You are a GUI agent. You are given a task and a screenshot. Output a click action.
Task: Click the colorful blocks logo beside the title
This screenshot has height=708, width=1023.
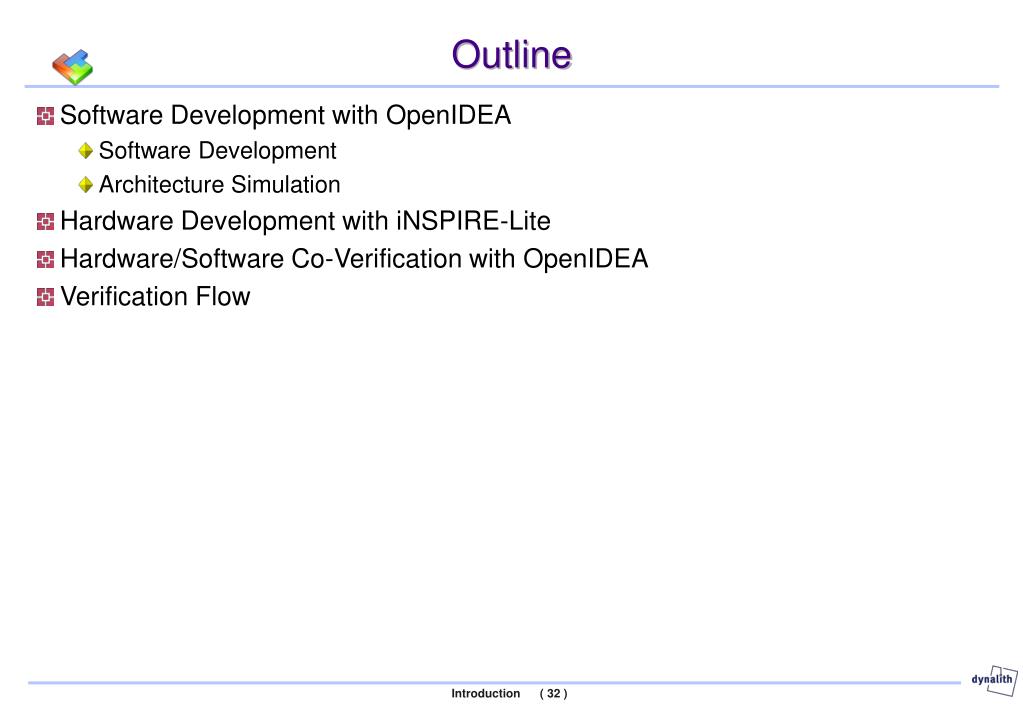click(72, 67)
